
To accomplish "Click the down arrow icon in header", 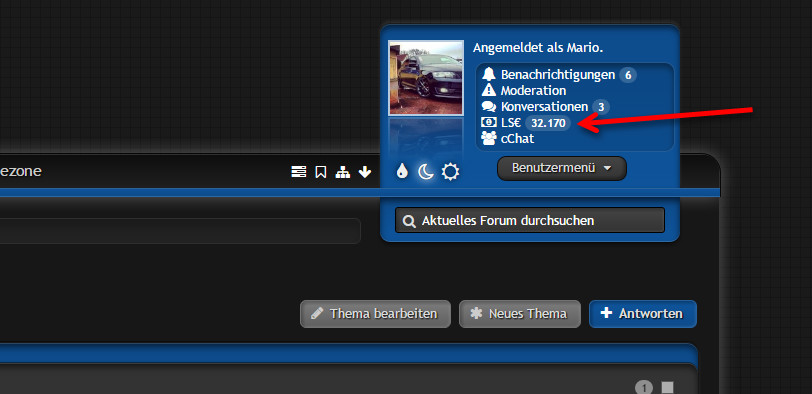I will (365, 172).
